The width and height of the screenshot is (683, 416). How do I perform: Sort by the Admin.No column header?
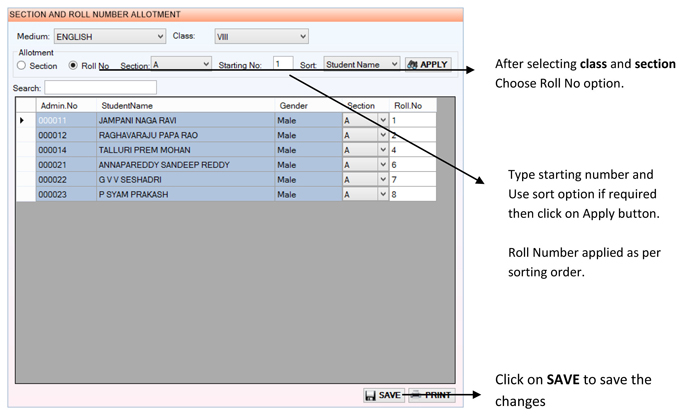click(x=66, y=105)
